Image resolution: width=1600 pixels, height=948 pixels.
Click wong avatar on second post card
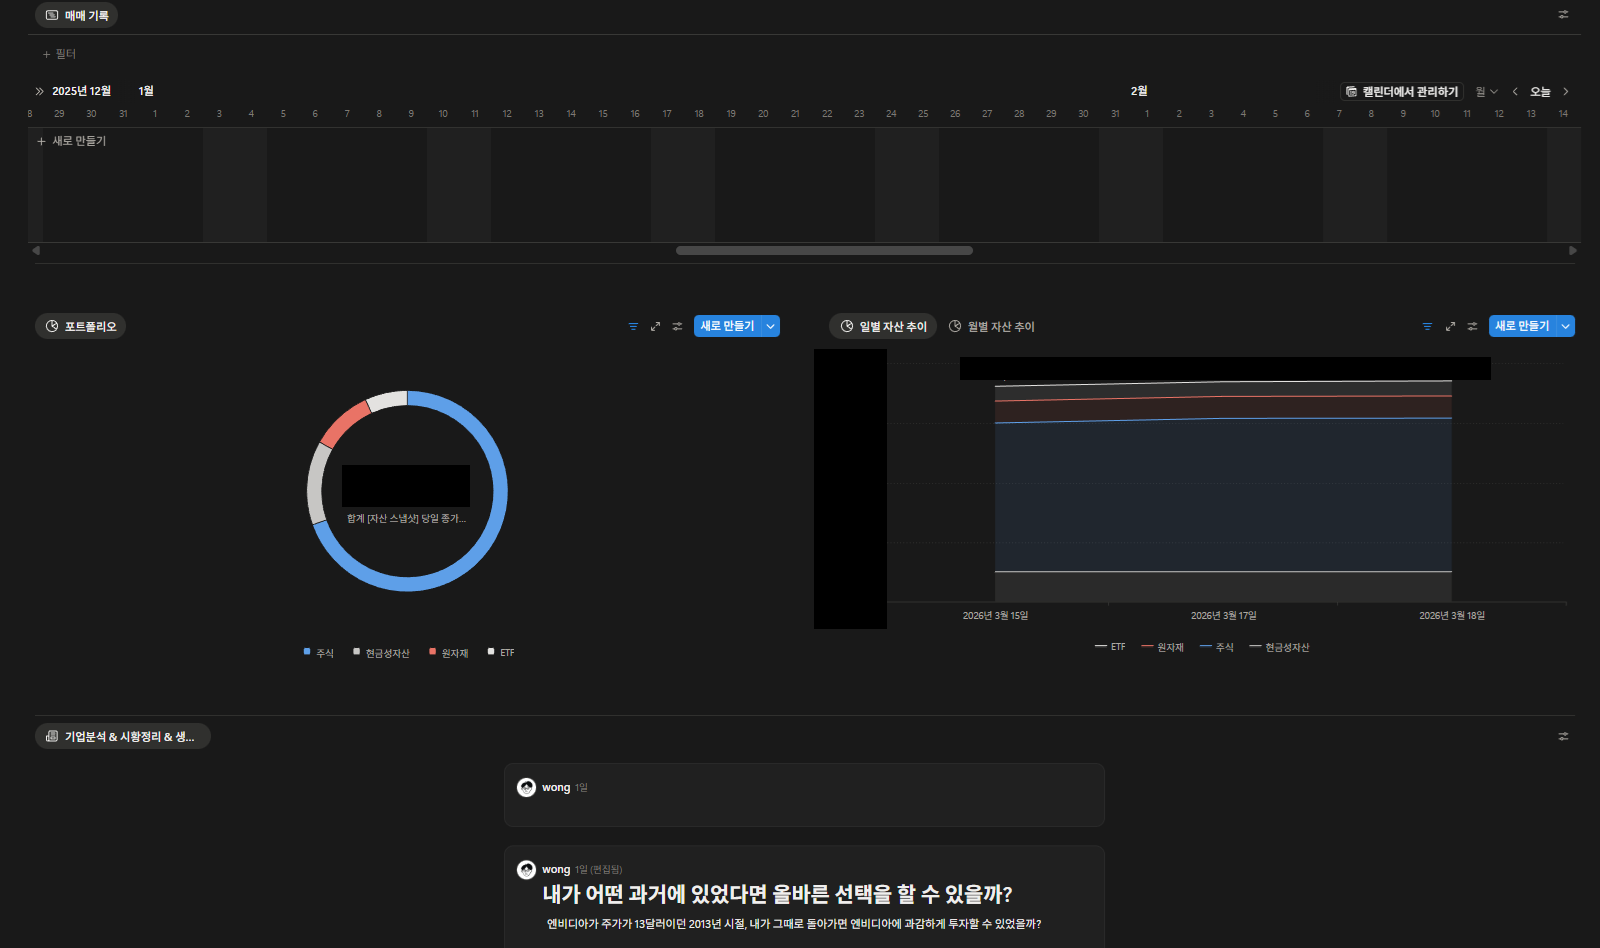click(526, 870)
